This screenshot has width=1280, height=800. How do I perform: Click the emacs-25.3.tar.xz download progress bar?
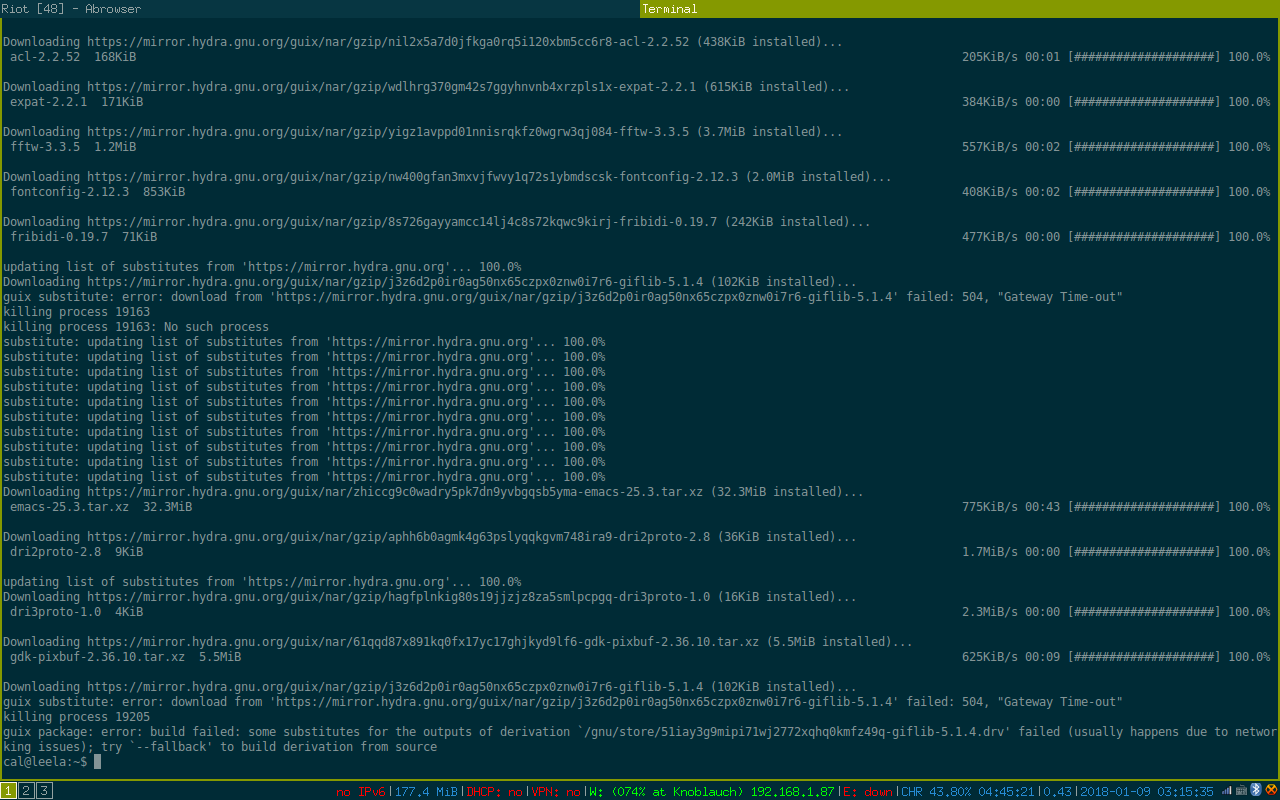[x=1144, y=507]
